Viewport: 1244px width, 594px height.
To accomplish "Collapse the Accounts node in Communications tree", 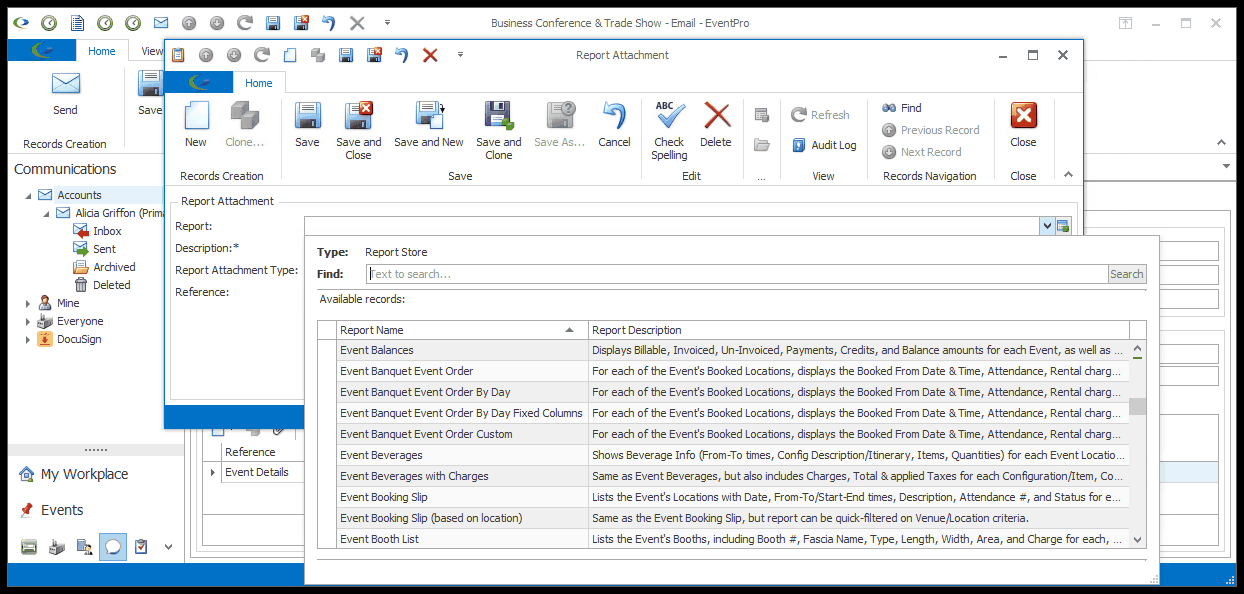I will point(29,195).
